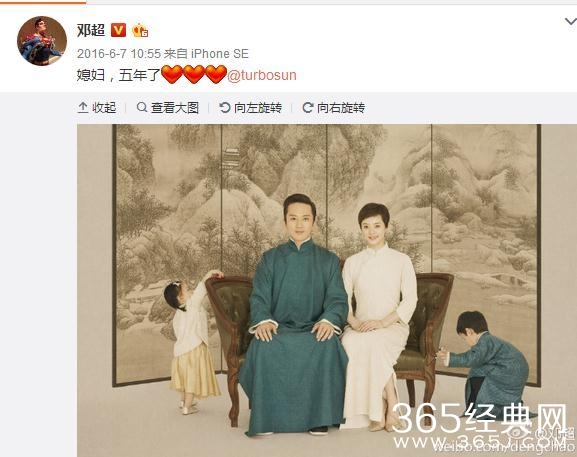The image size is (577, 457).
Task: Click the first red heart emoji
Action: (x=172, y=74)
